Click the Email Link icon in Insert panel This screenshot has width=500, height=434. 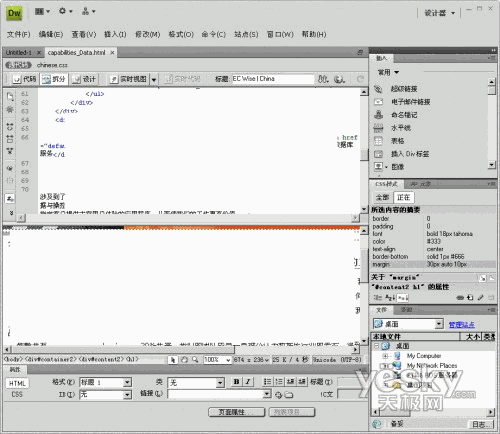click(x=378, y=102)
